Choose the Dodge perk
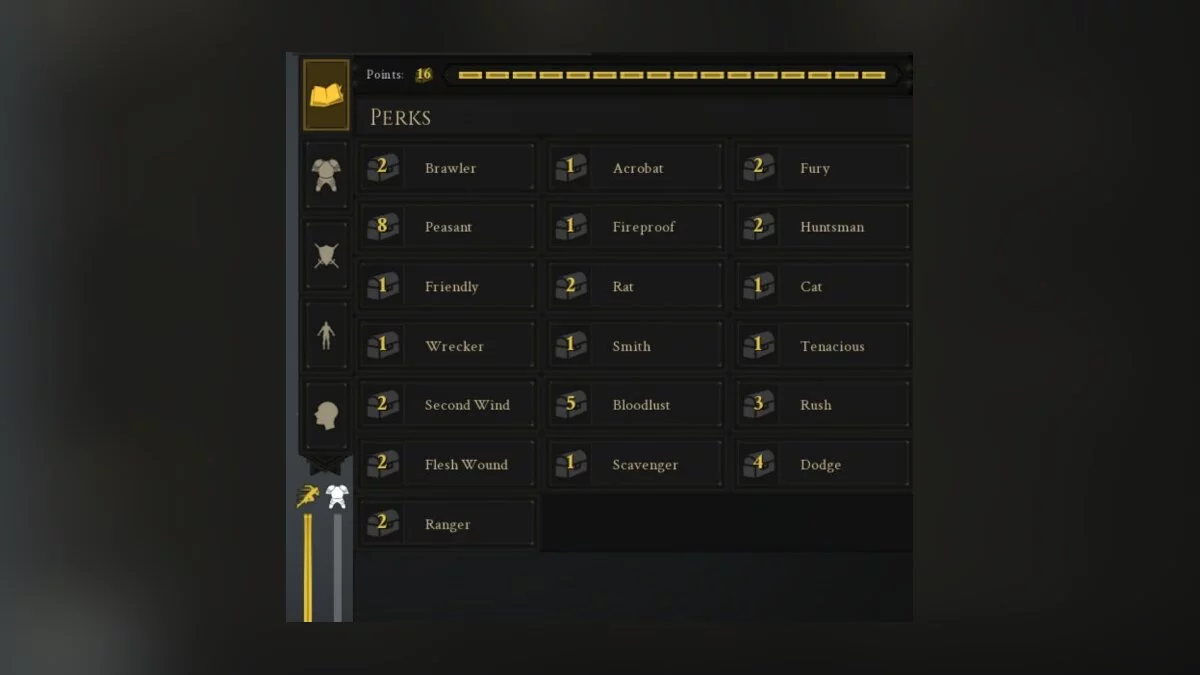Viewport: 1200px width, 675px height. click(823, 464)
